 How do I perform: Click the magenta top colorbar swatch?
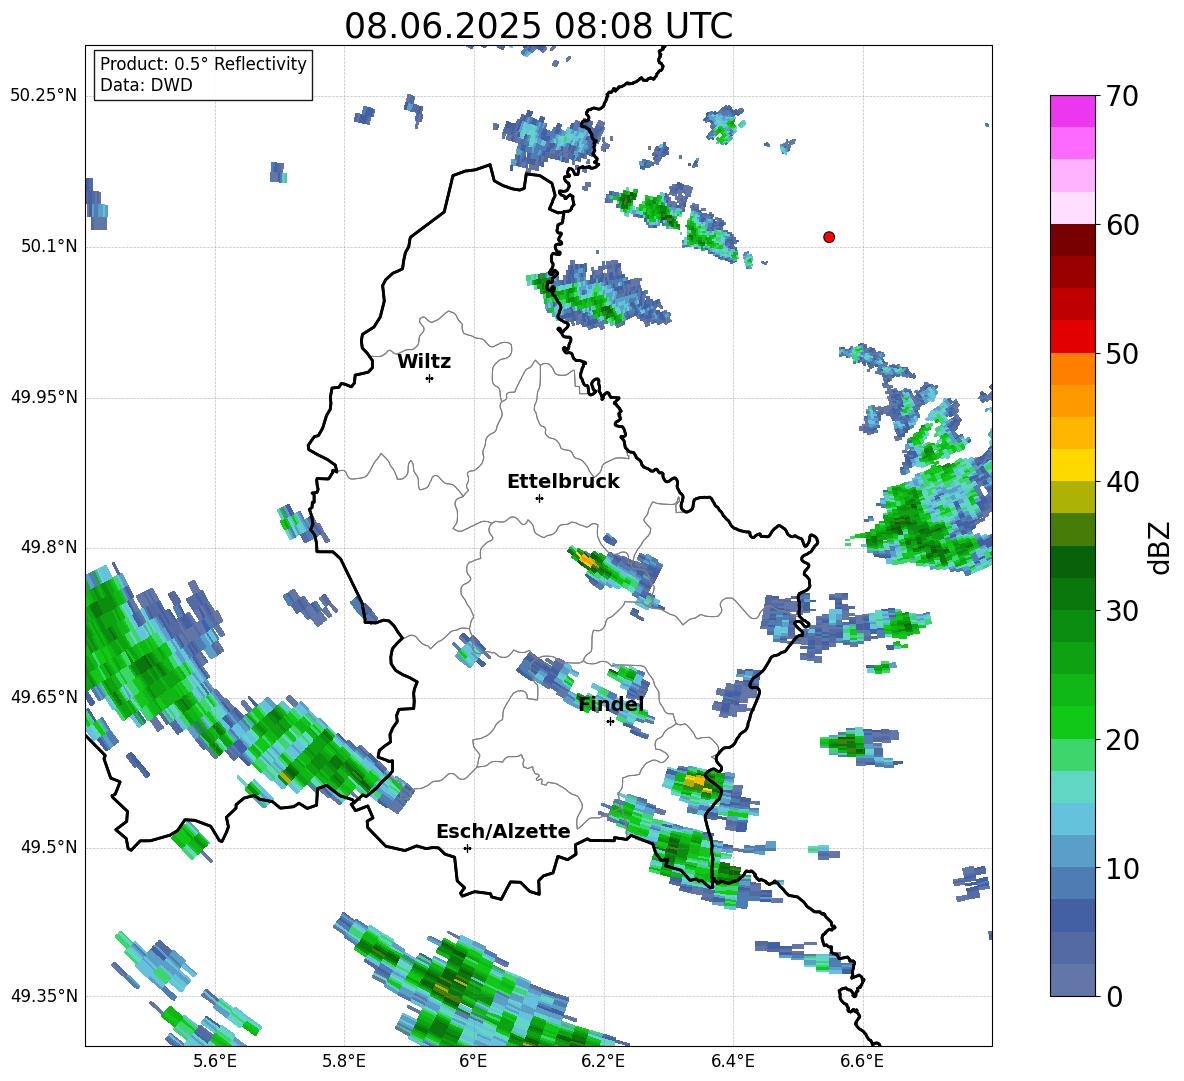(x=1072, y=111)
